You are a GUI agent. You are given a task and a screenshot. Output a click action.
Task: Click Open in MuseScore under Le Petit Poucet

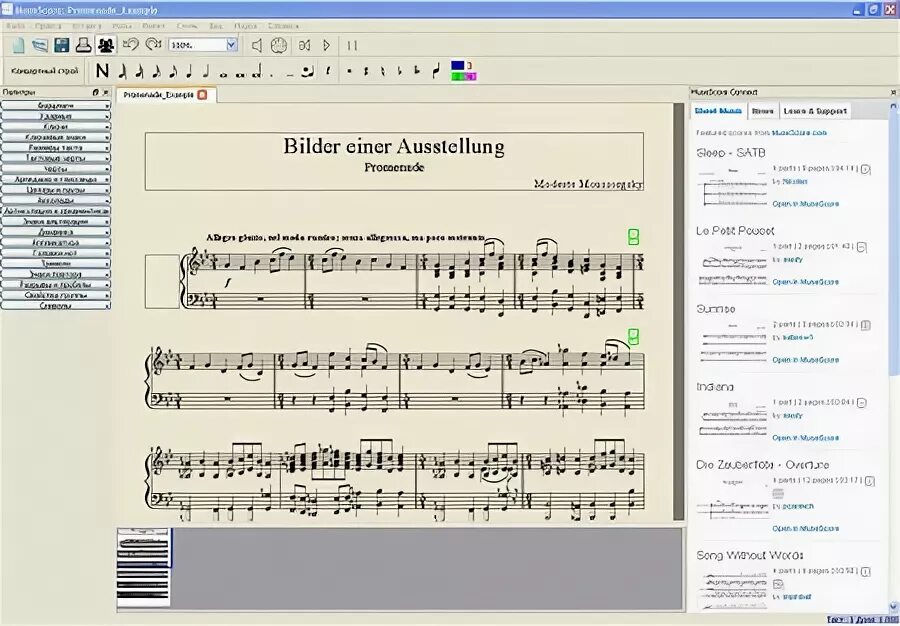tap(806, 282)
